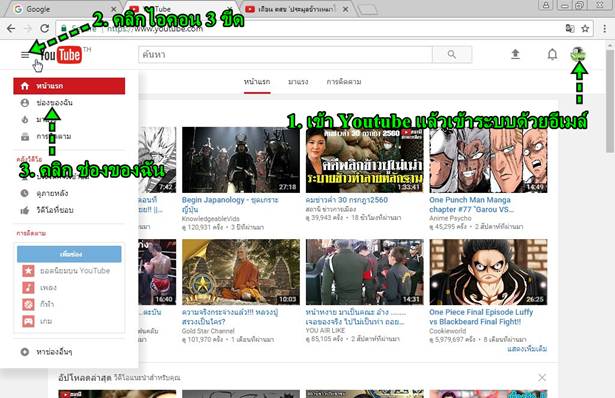Click inside the ค้นหา search field
This screenshot has width=615, height=398.
[x=285, y=55]
